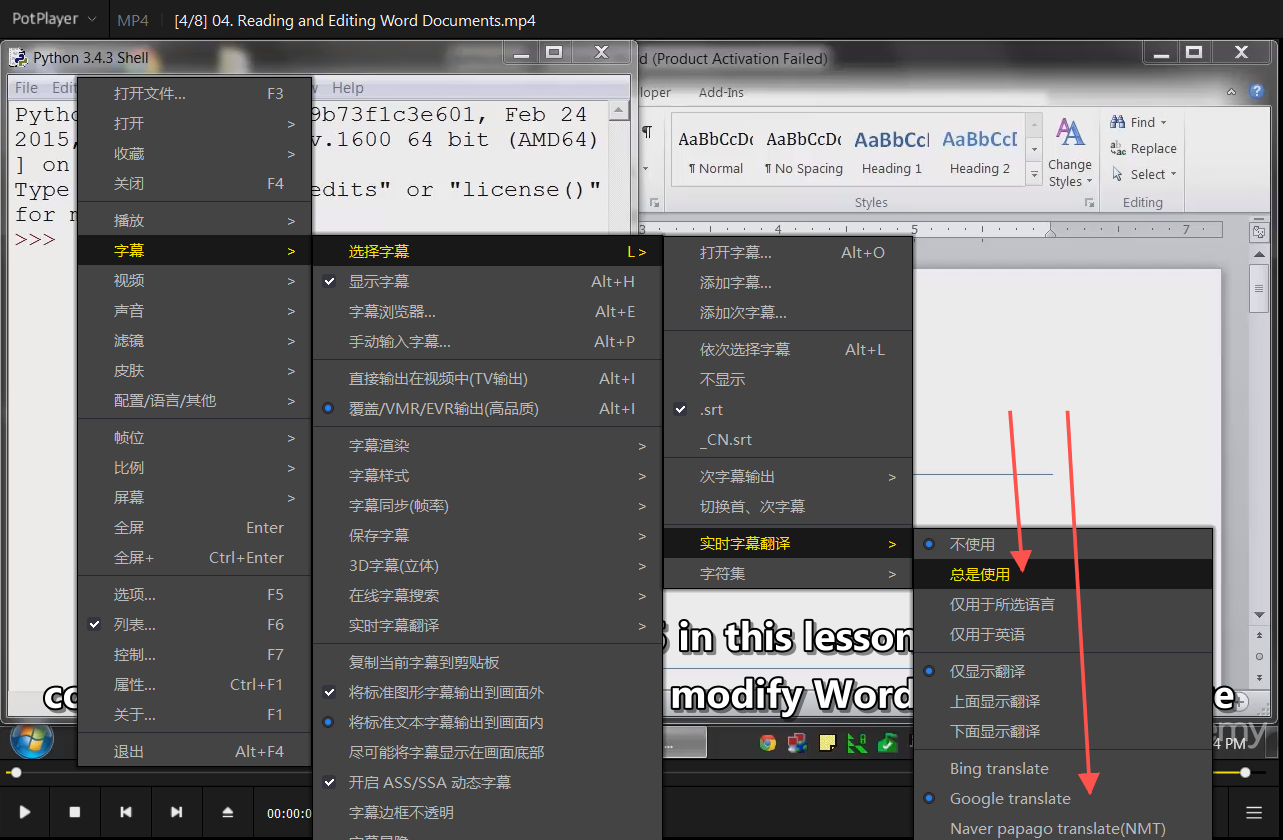Stop playback using the PotPlayer stop button
1283x840 pixels.
point(75,813)
